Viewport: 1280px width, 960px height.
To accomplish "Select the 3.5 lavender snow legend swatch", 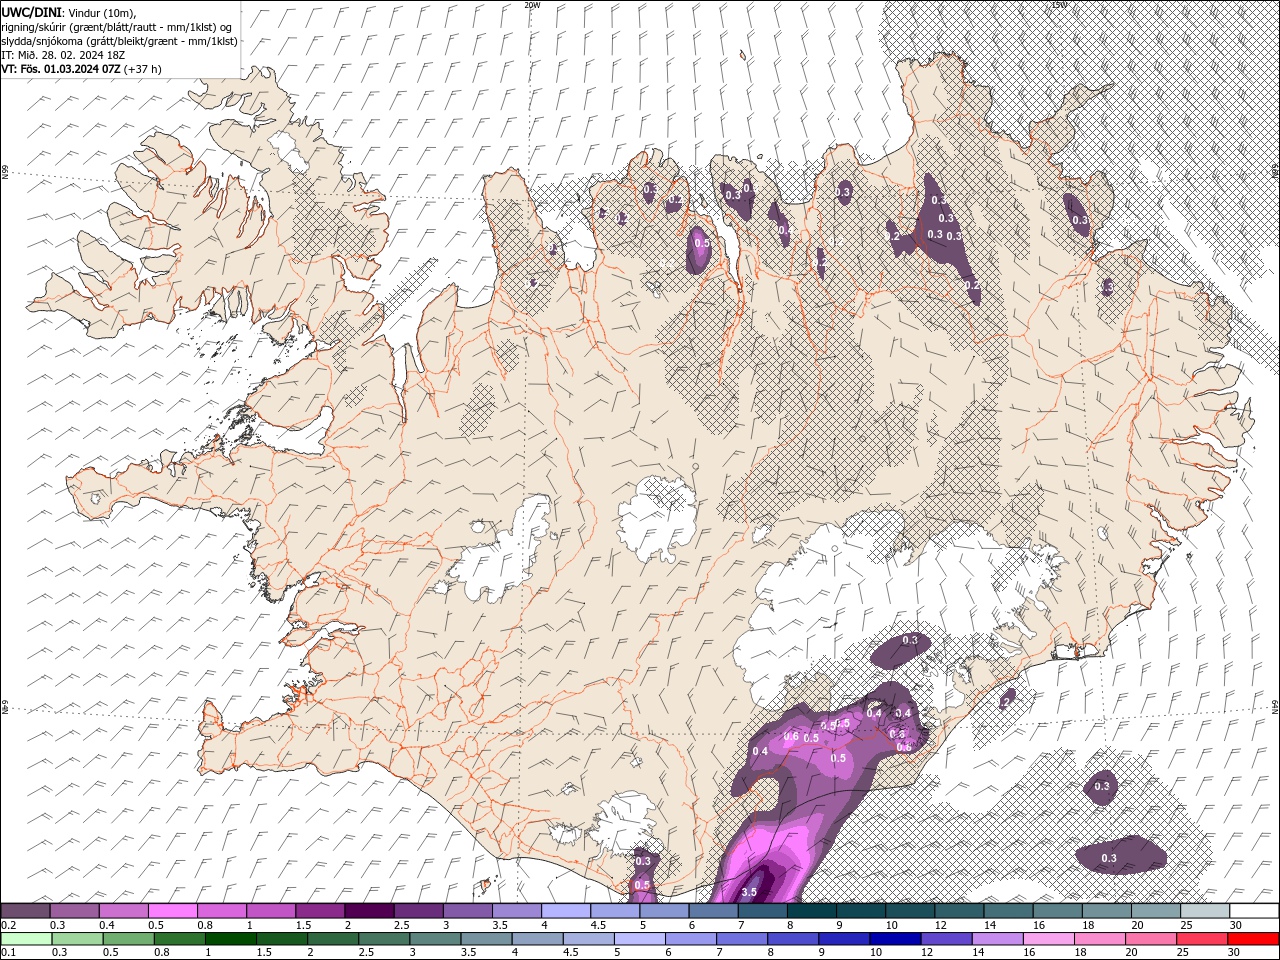I will tap(517, 911).
